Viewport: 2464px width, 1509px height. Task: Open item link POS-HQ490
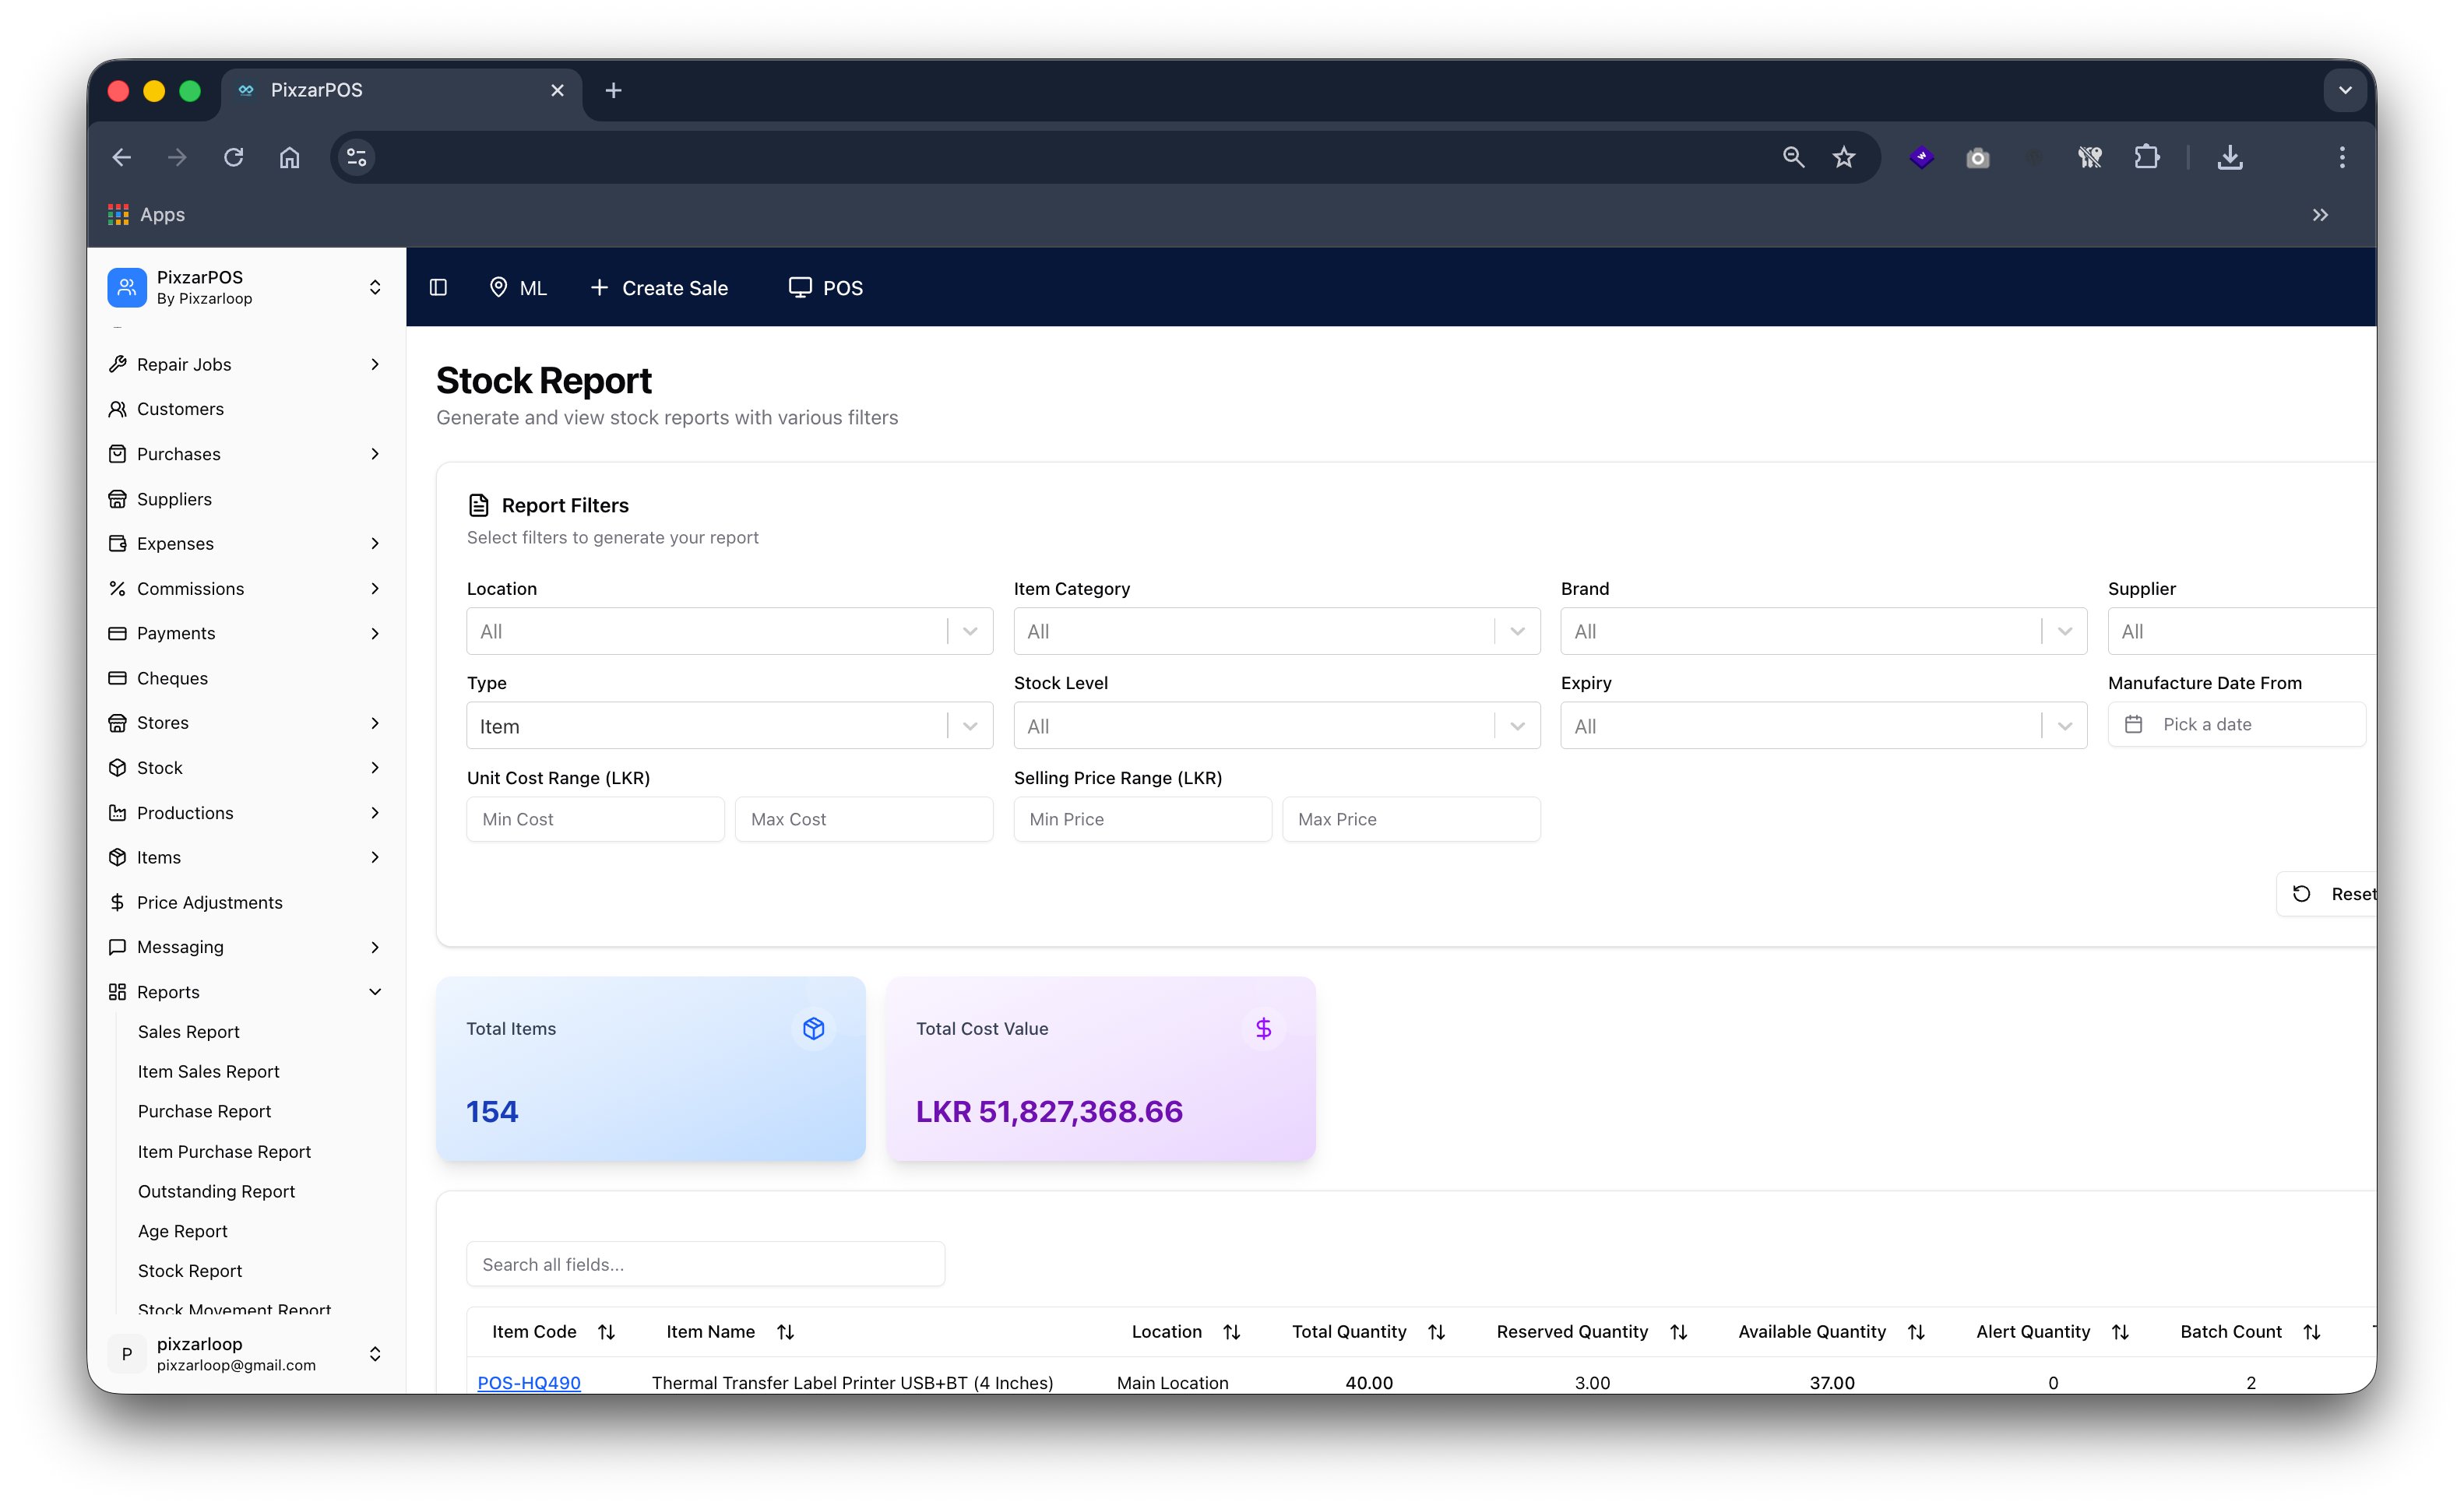coord(528,1382)
